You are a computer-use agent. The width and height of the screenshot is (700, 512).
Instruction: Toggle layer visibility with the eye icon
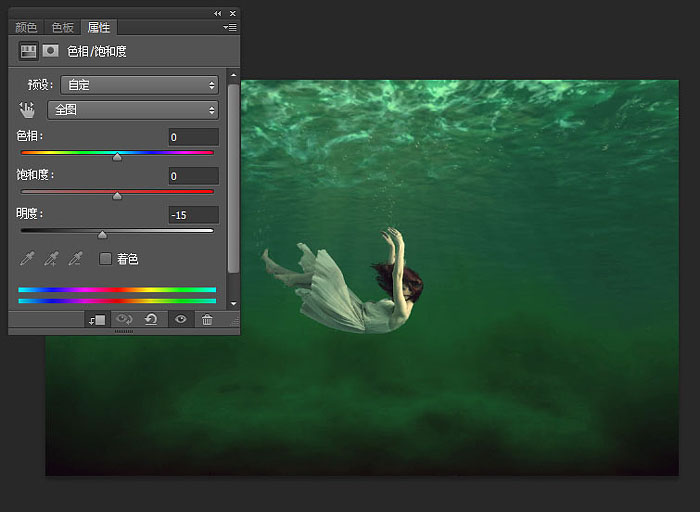point(180,319)
